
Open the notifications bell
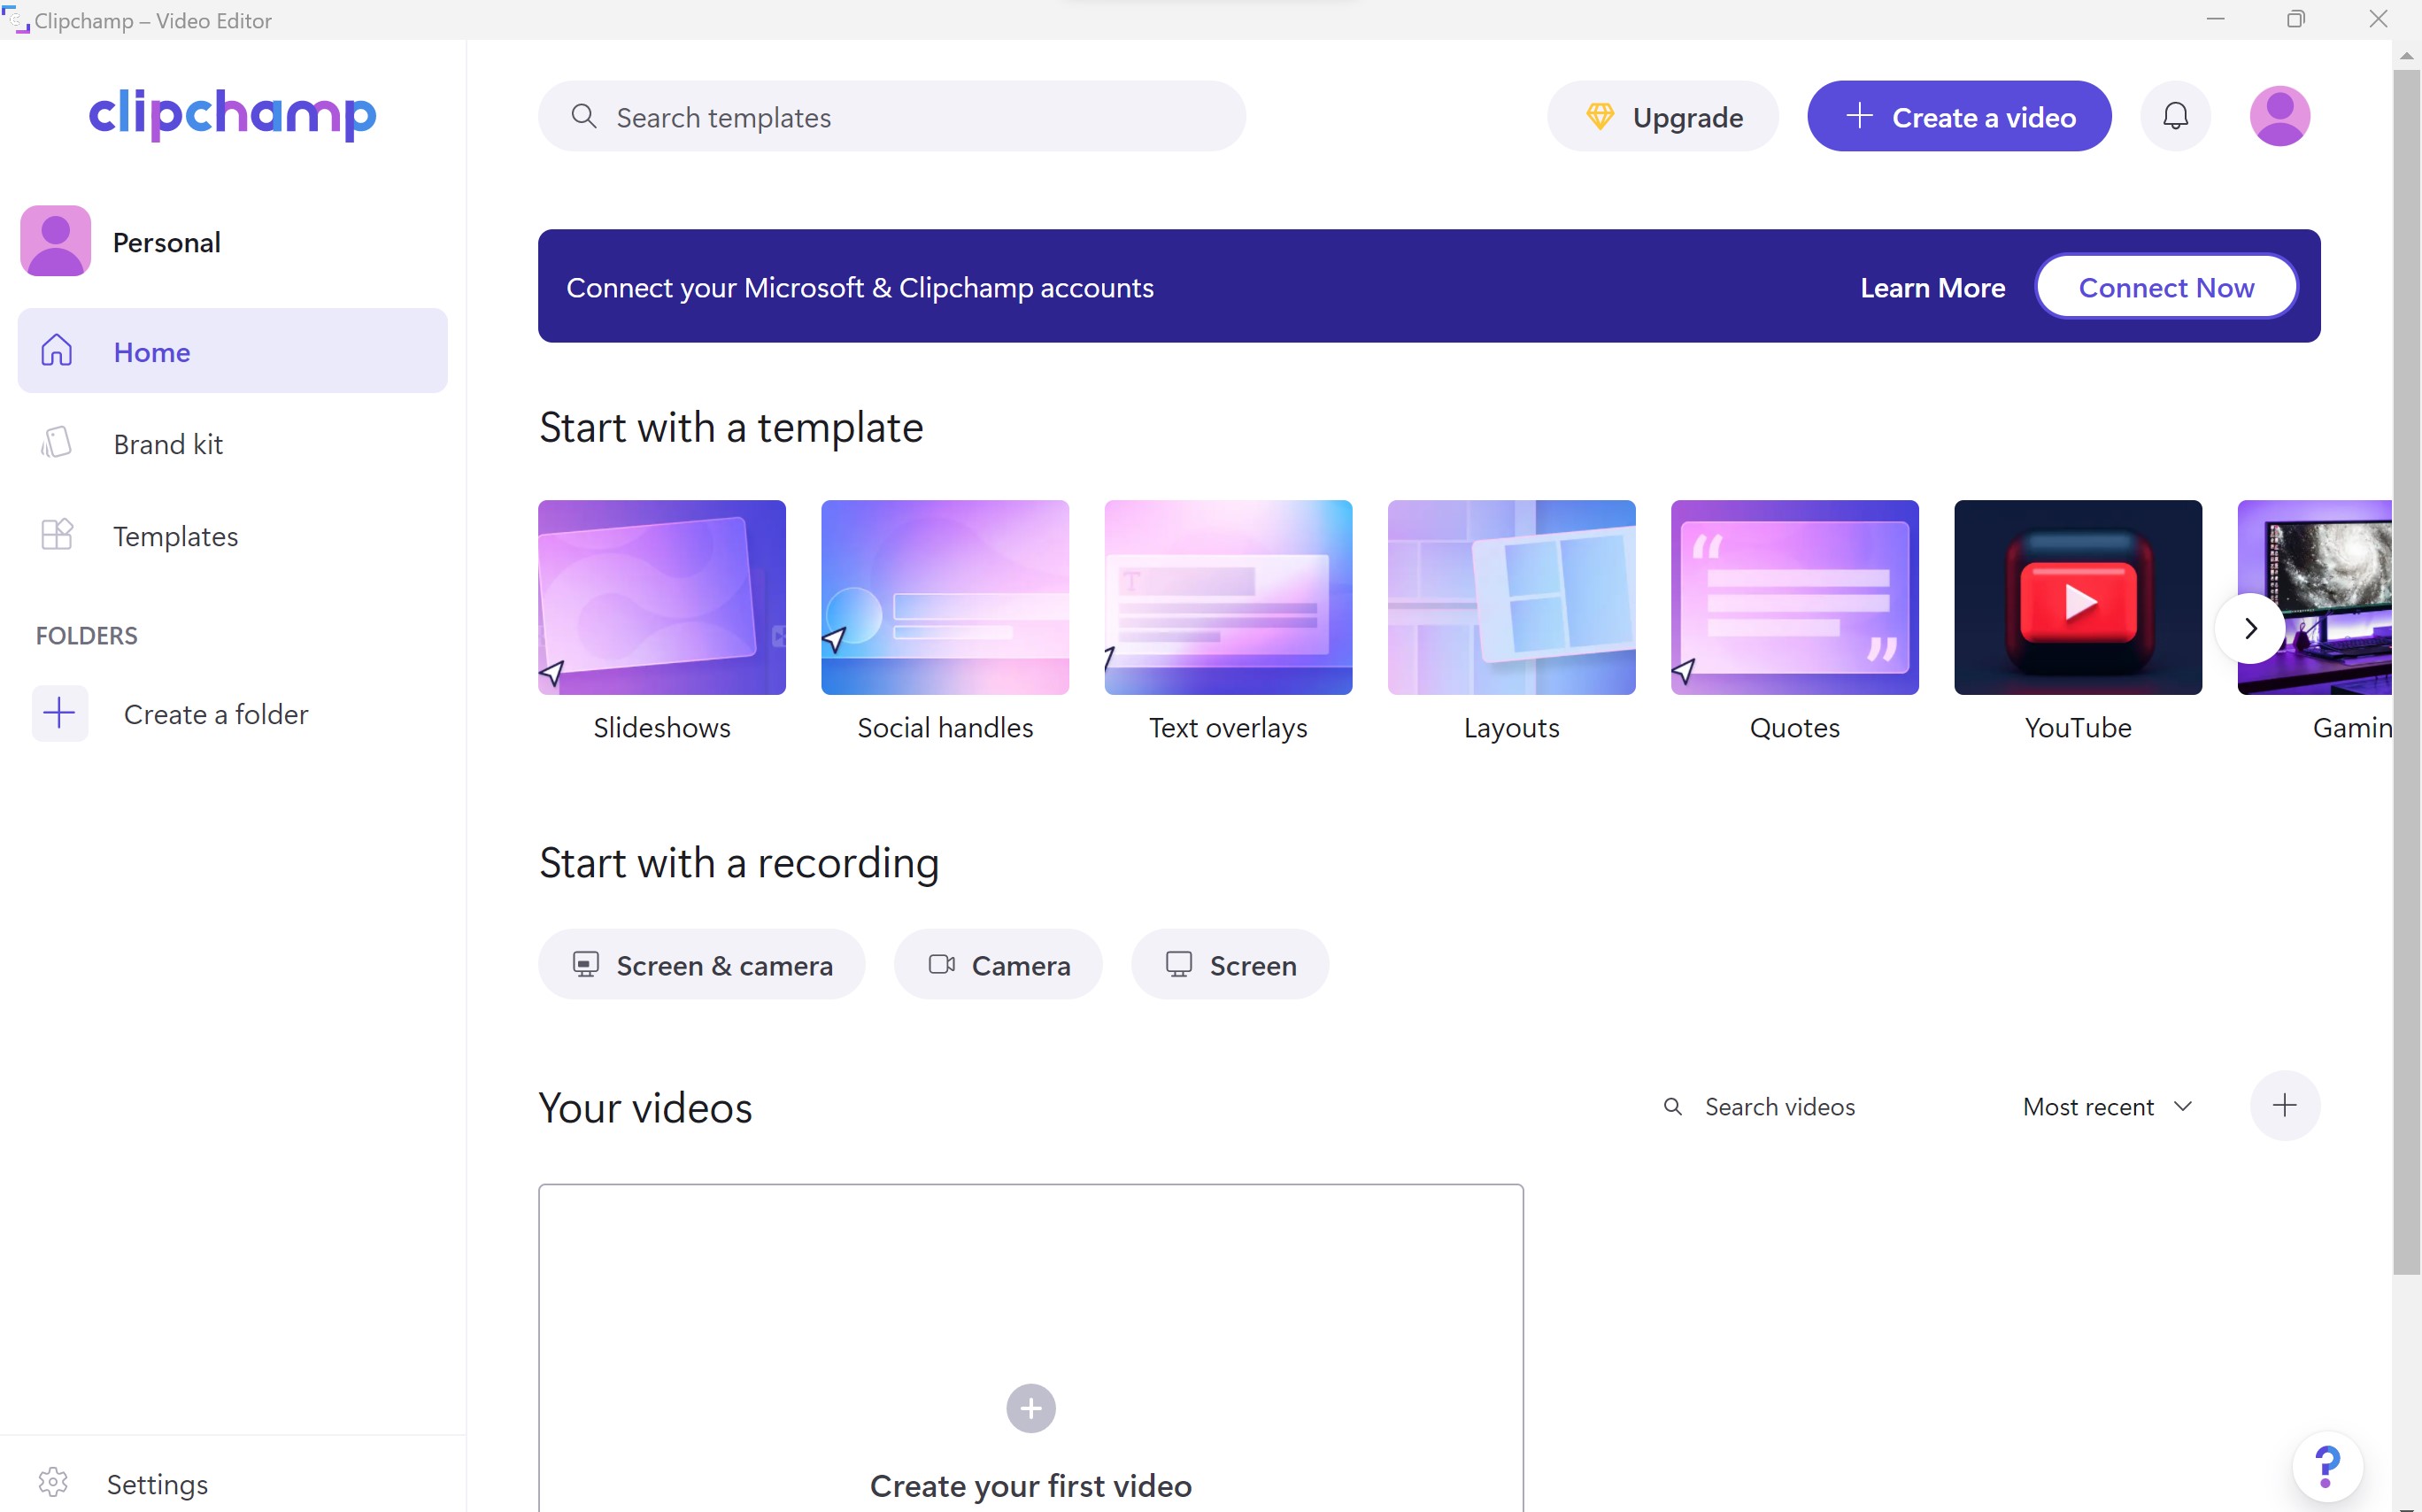click(2175, 116)
